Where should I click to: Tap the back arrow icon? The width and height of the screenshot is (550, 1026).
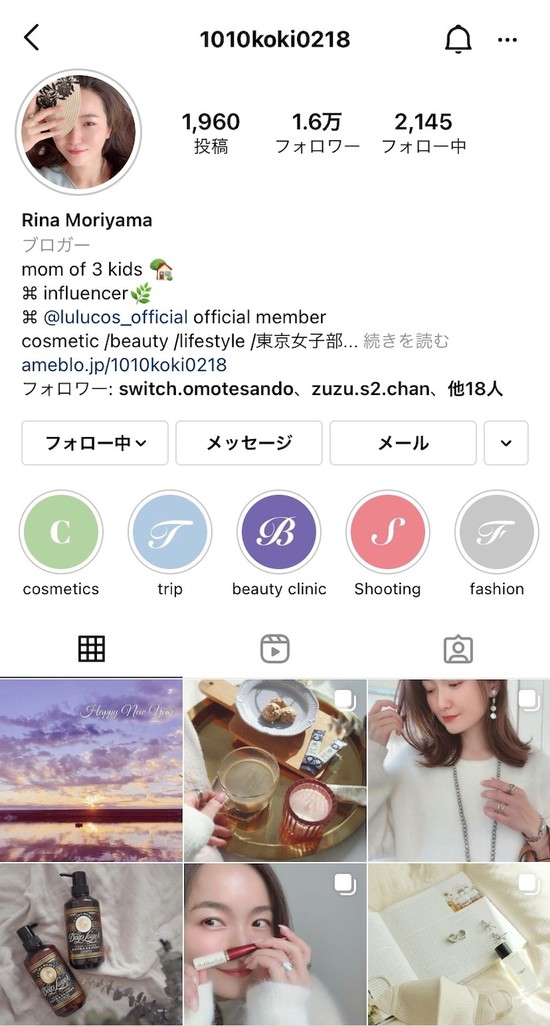[x=31, y=38]
